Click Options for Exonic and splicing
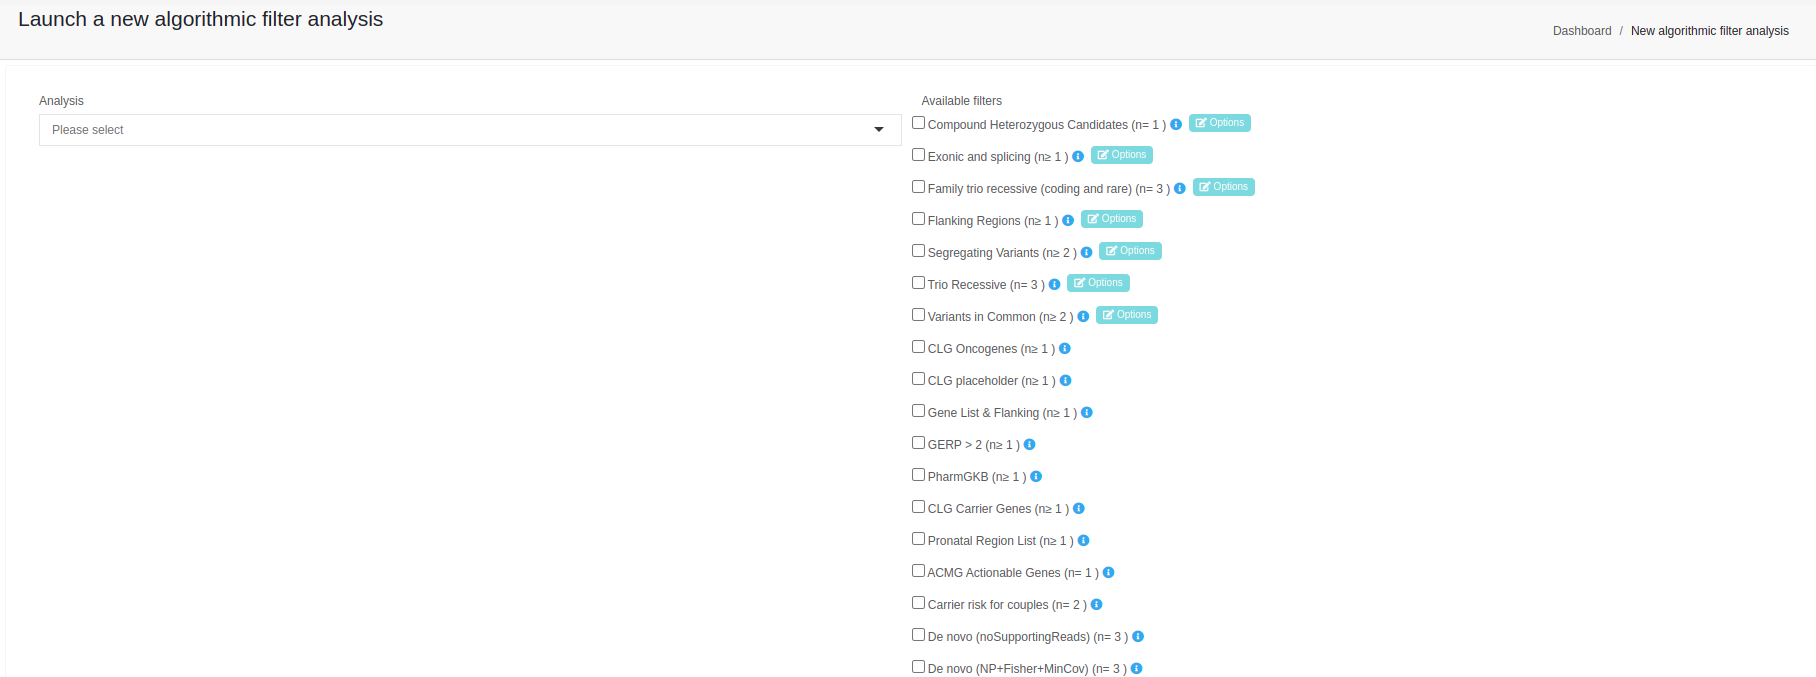1816x677 pixels. (x=1122, y=155)
